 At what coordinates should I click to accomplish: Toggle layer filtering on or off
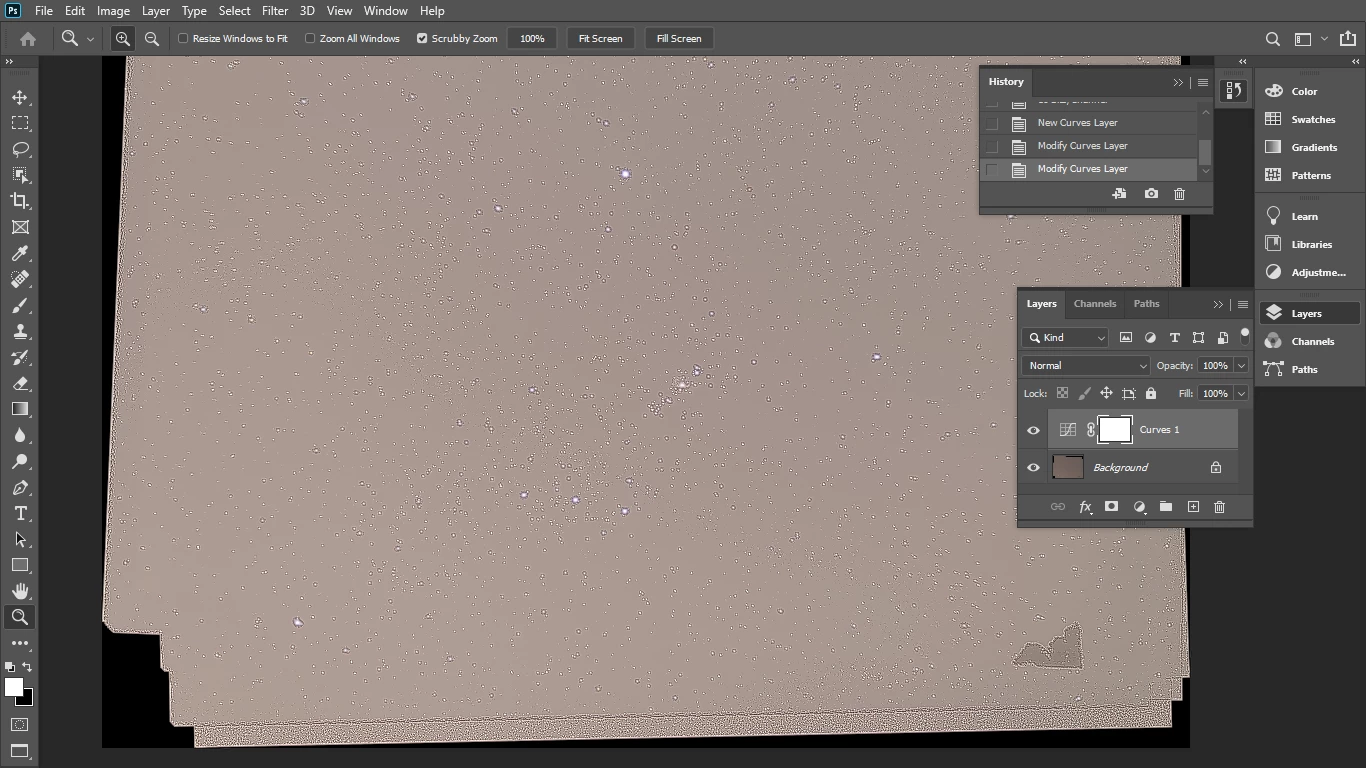pos(1245,335)
